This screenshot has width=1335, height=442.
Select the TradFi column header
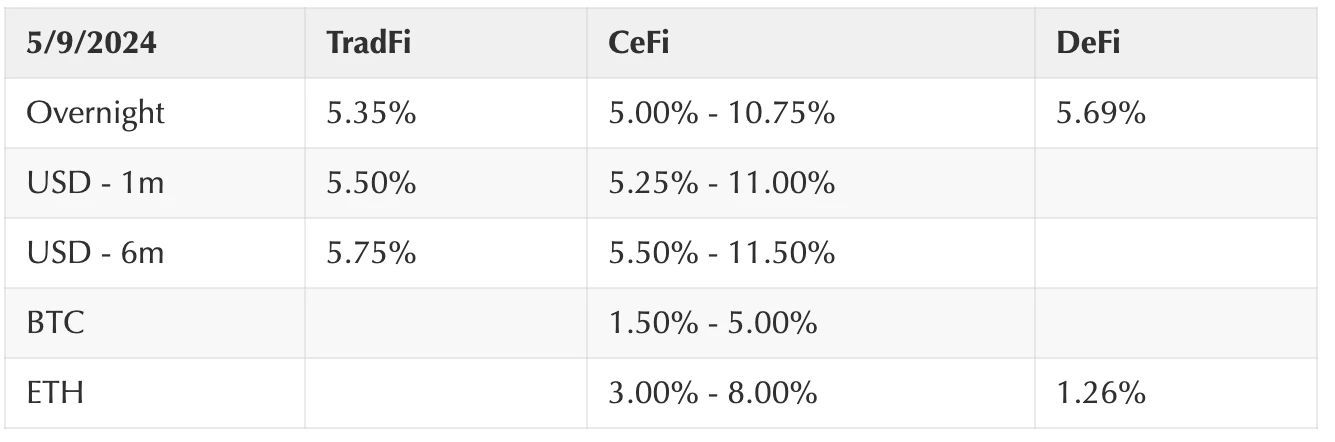(x=368, y=44)
